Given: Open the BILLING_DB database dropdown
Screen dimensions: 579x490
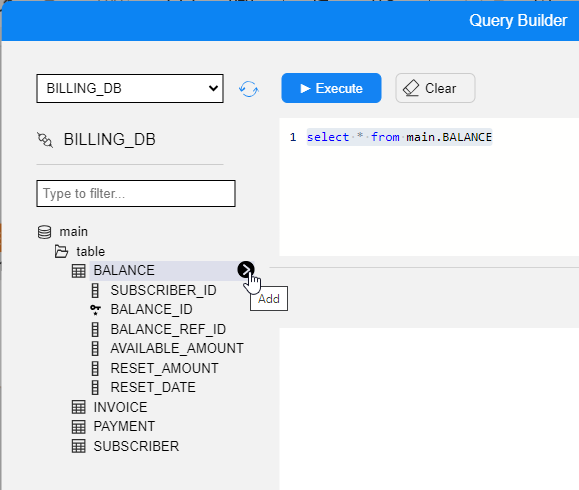Looking at the screenshot, I should click(130, 89).
